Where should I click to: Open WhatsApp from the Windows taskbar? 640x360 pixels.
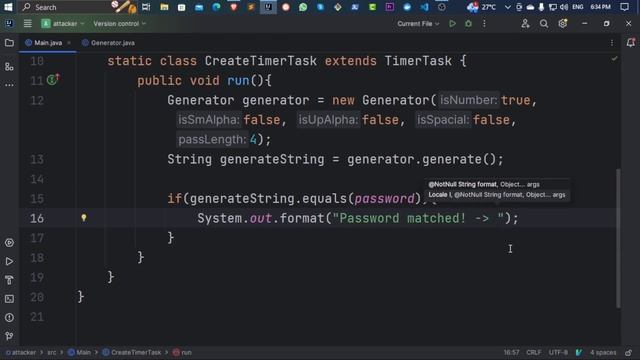click(303, 7)
